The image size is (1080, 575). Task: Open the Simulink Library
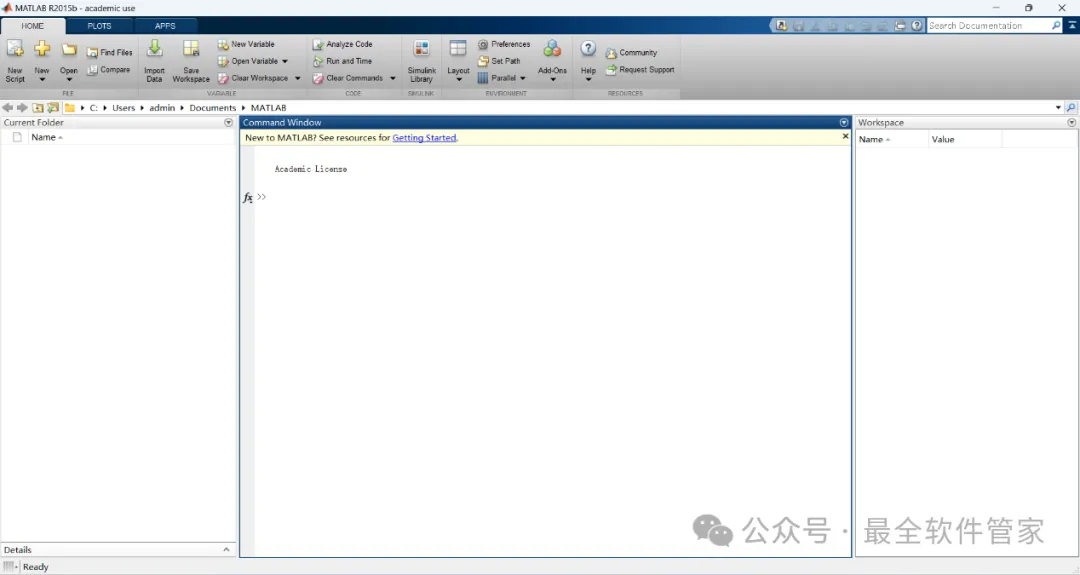[422, 61]
